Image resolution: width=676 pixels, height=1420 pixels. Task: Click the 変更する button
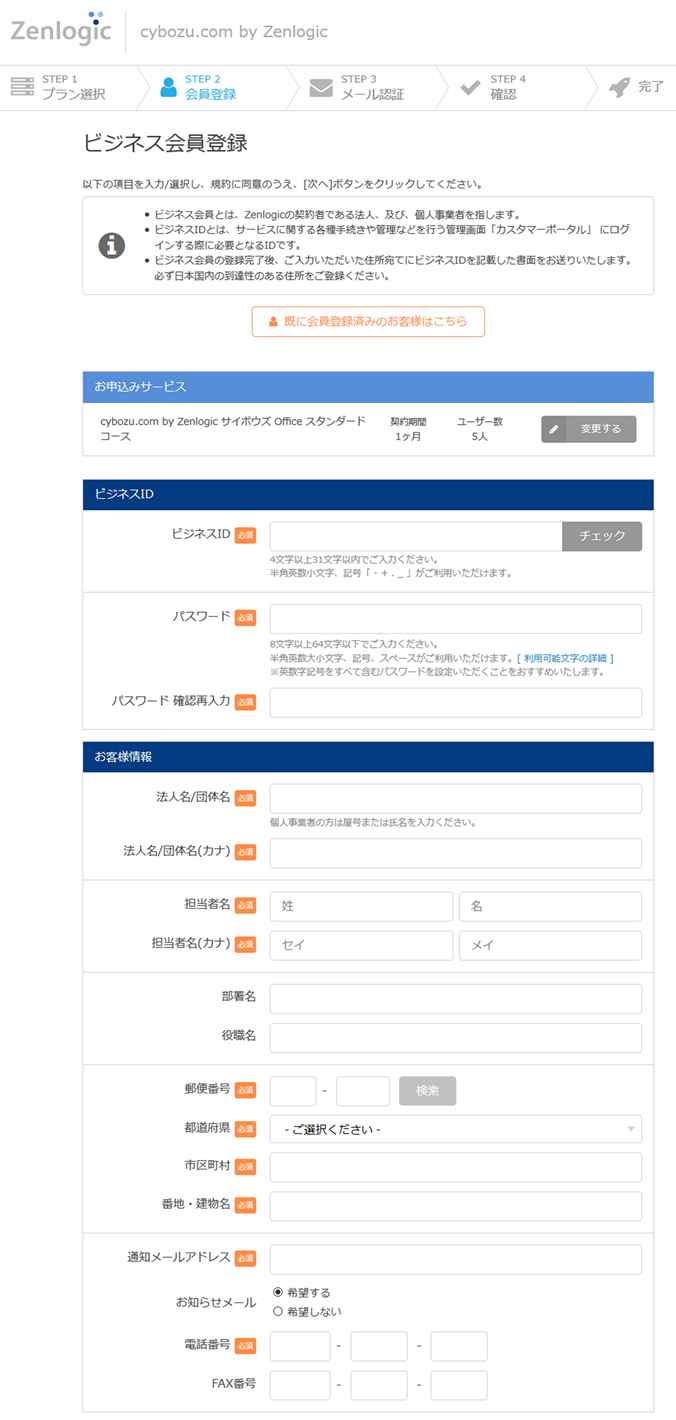(589, 429)
